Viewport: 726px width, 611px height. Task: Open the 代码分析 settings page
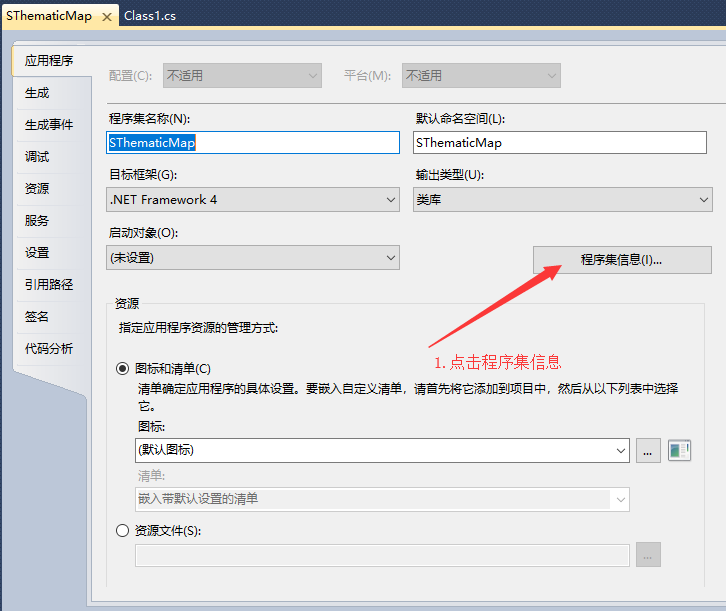pos(49,348)
